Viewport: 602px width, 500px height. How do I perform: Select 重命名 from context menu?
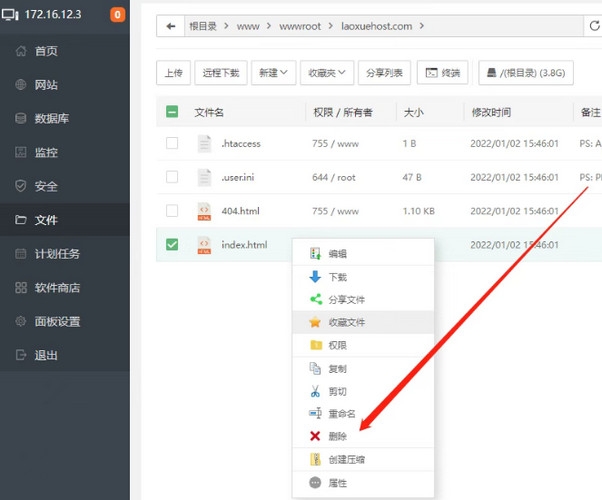pyautogui.click(x=340, y=414)
